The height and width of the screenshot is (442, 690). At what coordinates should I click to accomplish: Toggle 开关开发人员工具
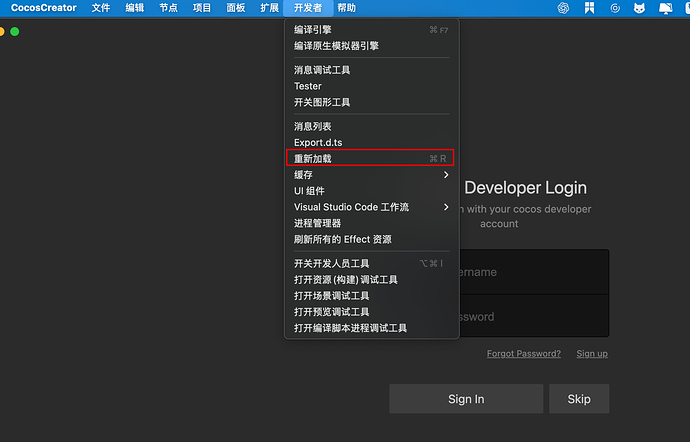tap(372, 263)
